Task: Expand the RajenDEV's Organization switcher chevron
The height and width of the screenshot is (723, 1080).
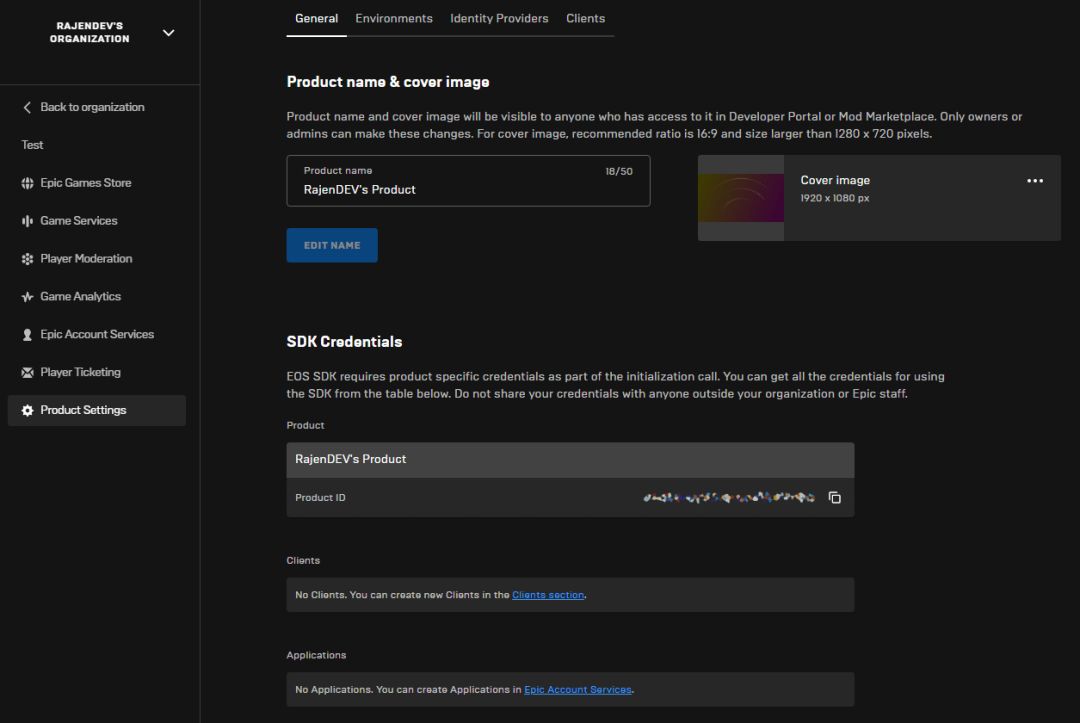Action: 168,32
